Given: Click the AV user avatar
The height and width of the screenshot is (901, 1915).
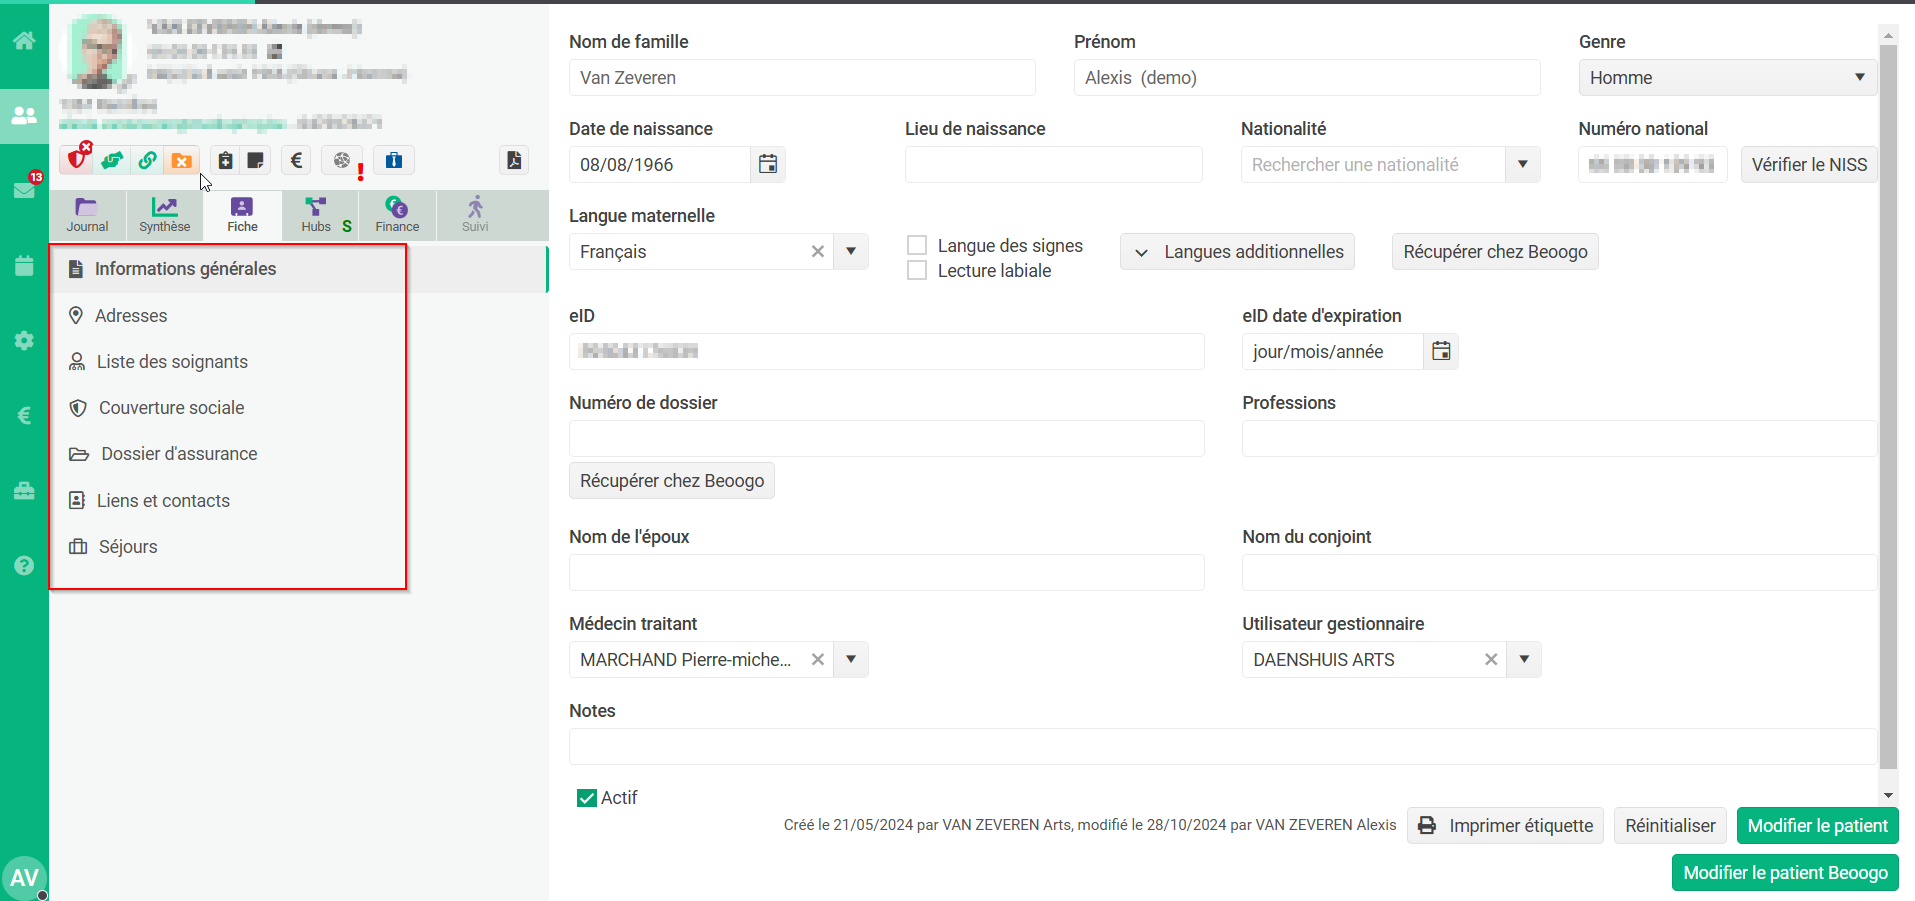Looking at the screenshot, I should click(24, 877).
